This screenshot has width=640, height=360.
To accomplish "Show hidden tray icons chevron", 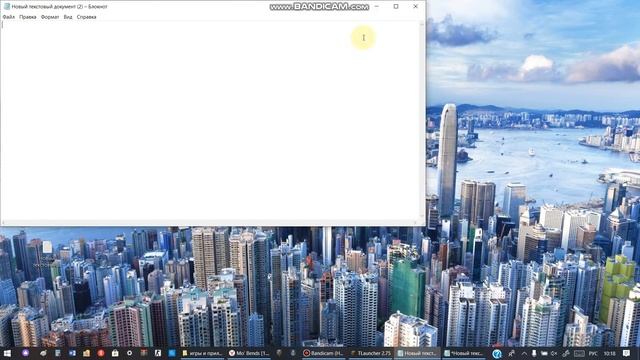I will tap(524, 353).
